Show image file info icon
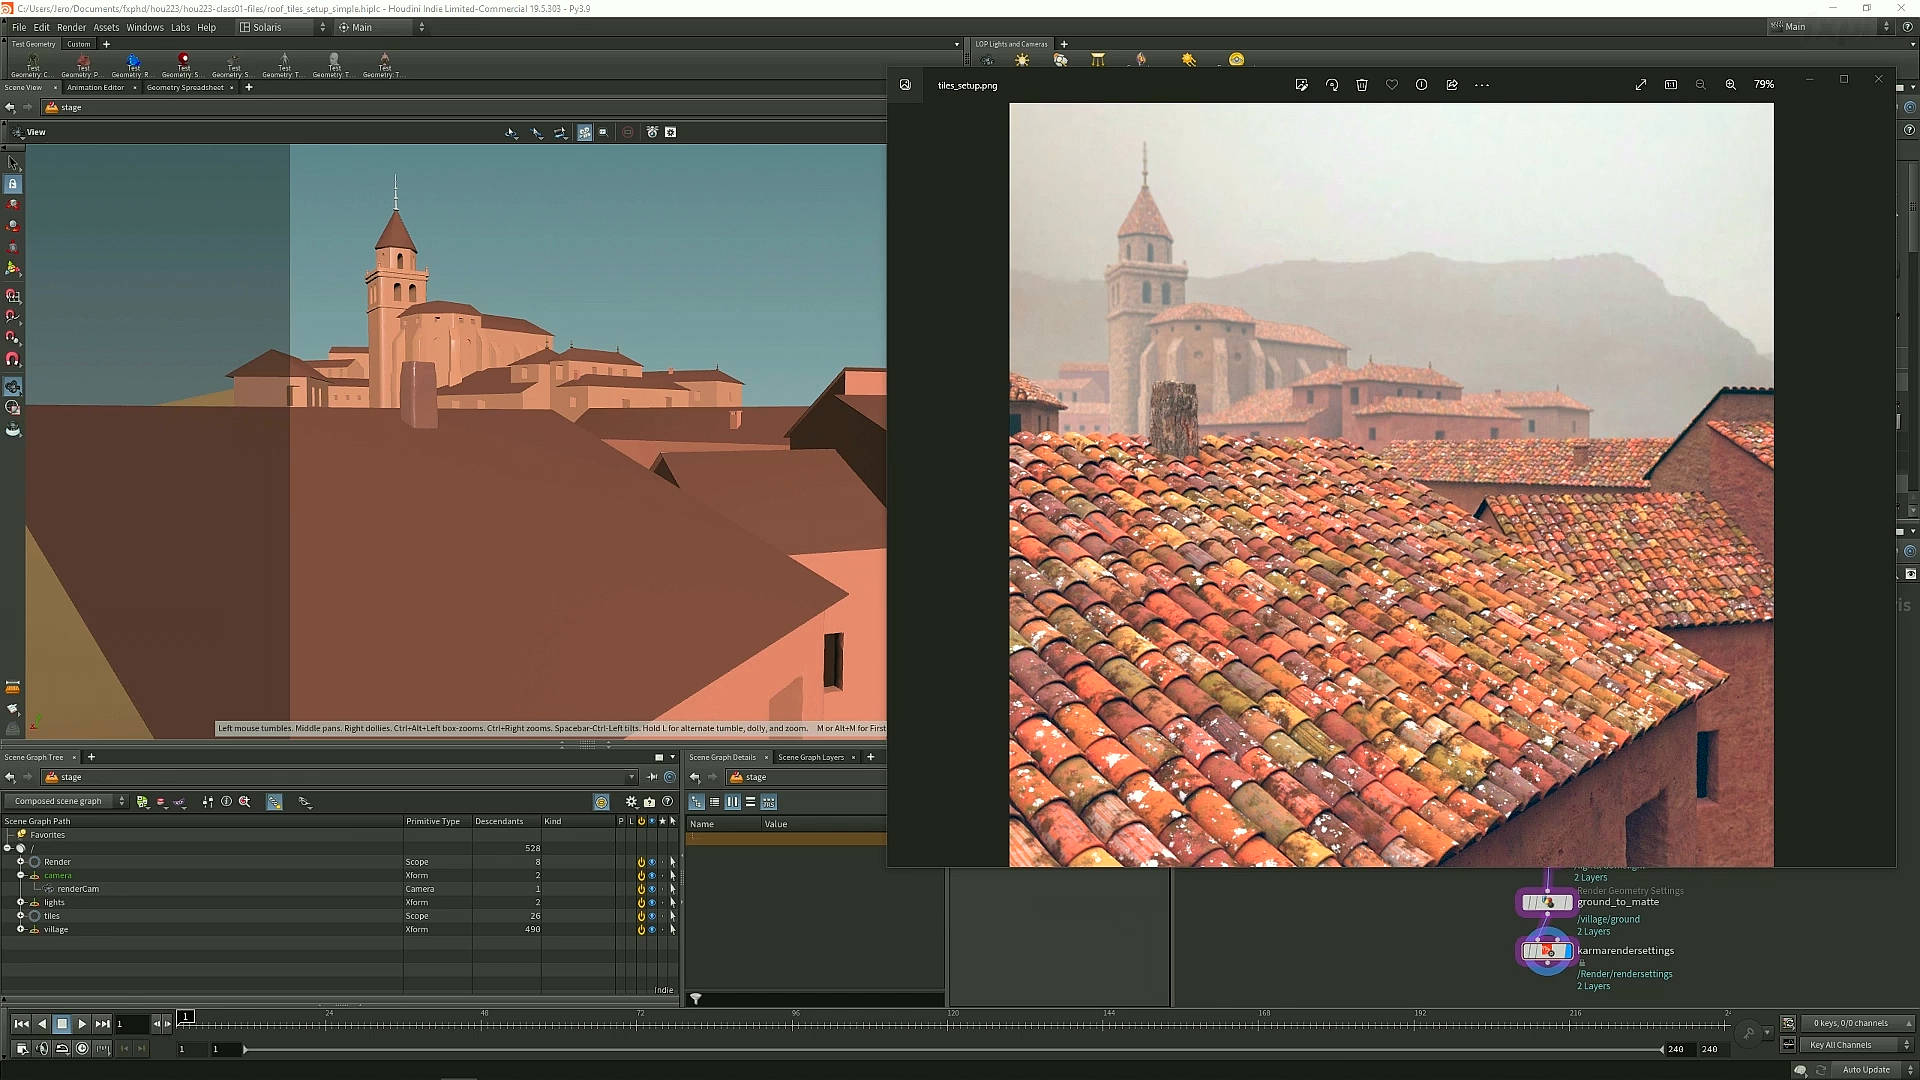The width and height of the screenshot is (1920, 1080). point(1421,85)
